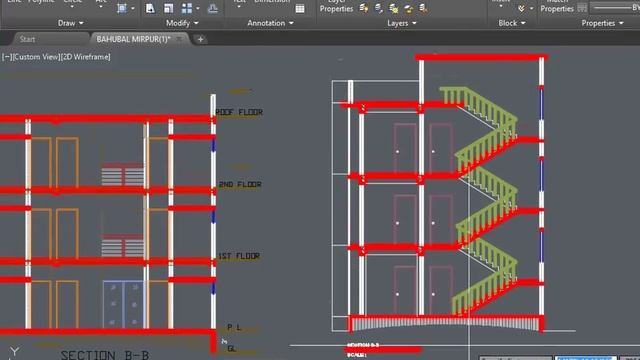Viewport: 640px width, 360px height.
Task: Click the lineweight icon beside Match Properties
Action: click(582, 8)
